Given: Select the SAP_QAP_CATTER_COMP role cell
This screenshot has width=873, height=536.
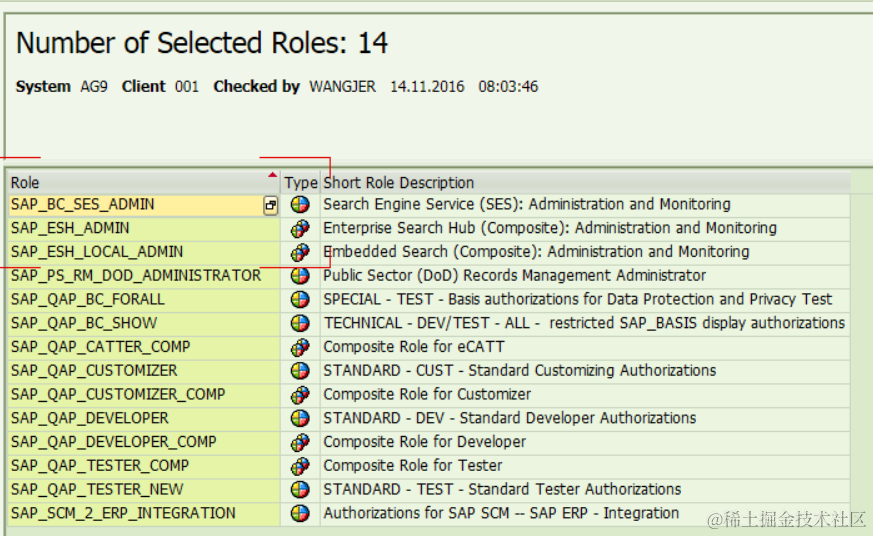Looking at the screenshot, I should 144,347.
